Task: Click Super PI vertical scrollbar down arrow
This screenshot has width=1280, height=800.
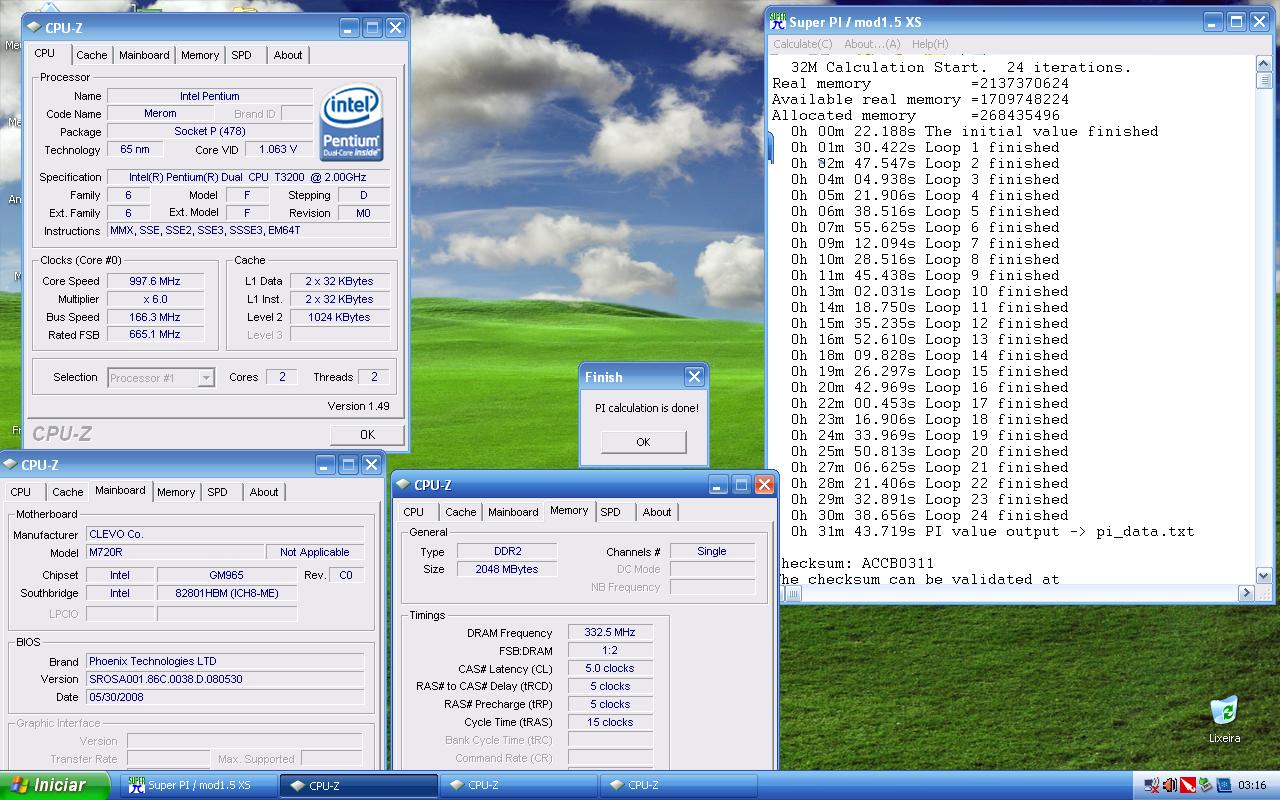Action: point(1264,576)
